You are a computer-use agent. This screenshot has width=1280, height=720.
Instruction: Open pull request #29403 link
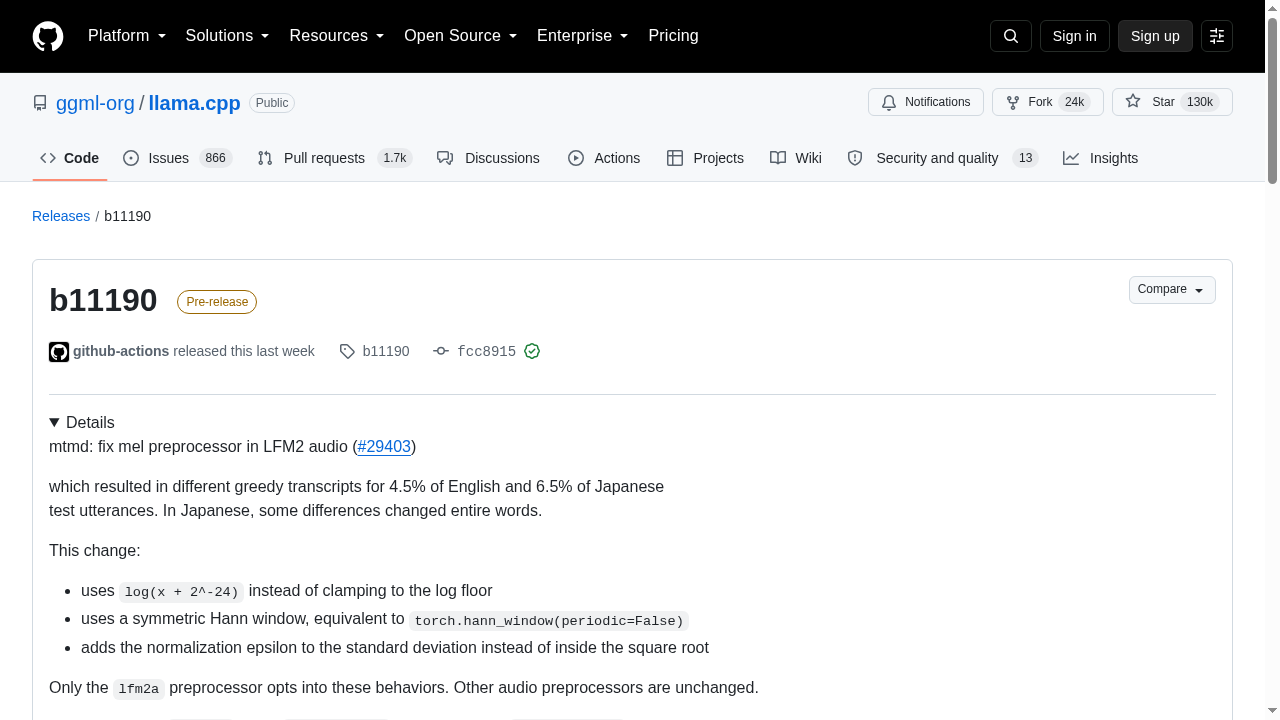click(x=384, y=446)
